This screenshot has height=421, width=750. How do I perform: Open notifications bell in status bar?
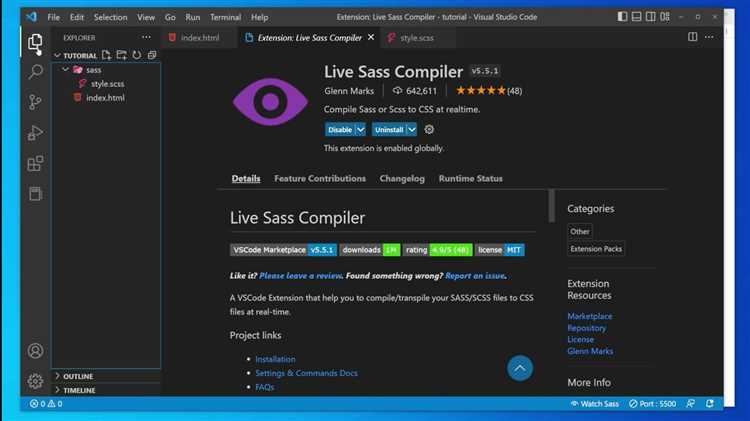(x=710, y=403)
